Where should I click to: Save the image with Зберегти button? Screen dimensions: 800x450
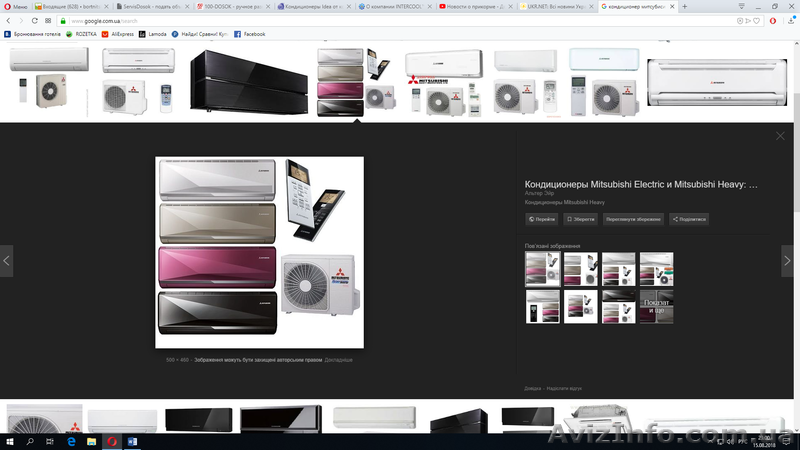tap(581, 219)
